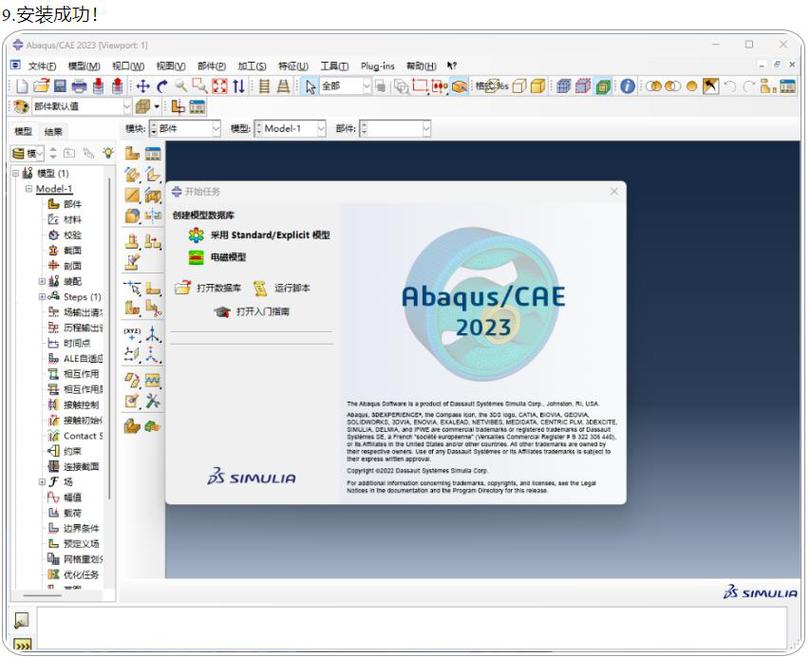810x657 pixels.
Task: Open the 文件(F) menu
Action: 42,66
